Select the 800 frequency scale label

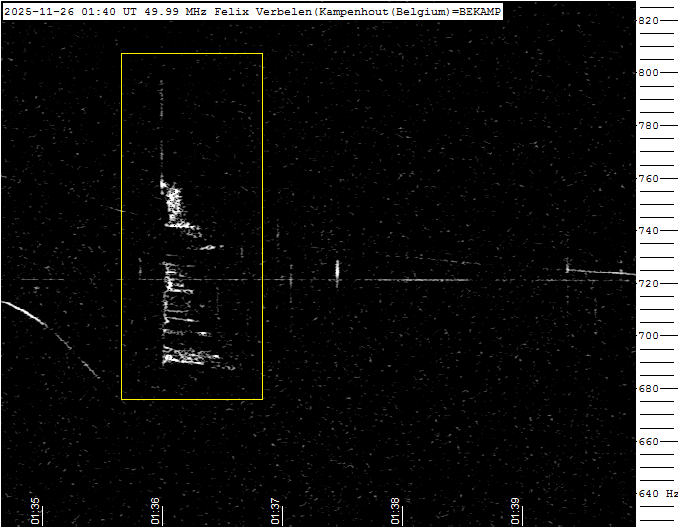coord(648,73)
